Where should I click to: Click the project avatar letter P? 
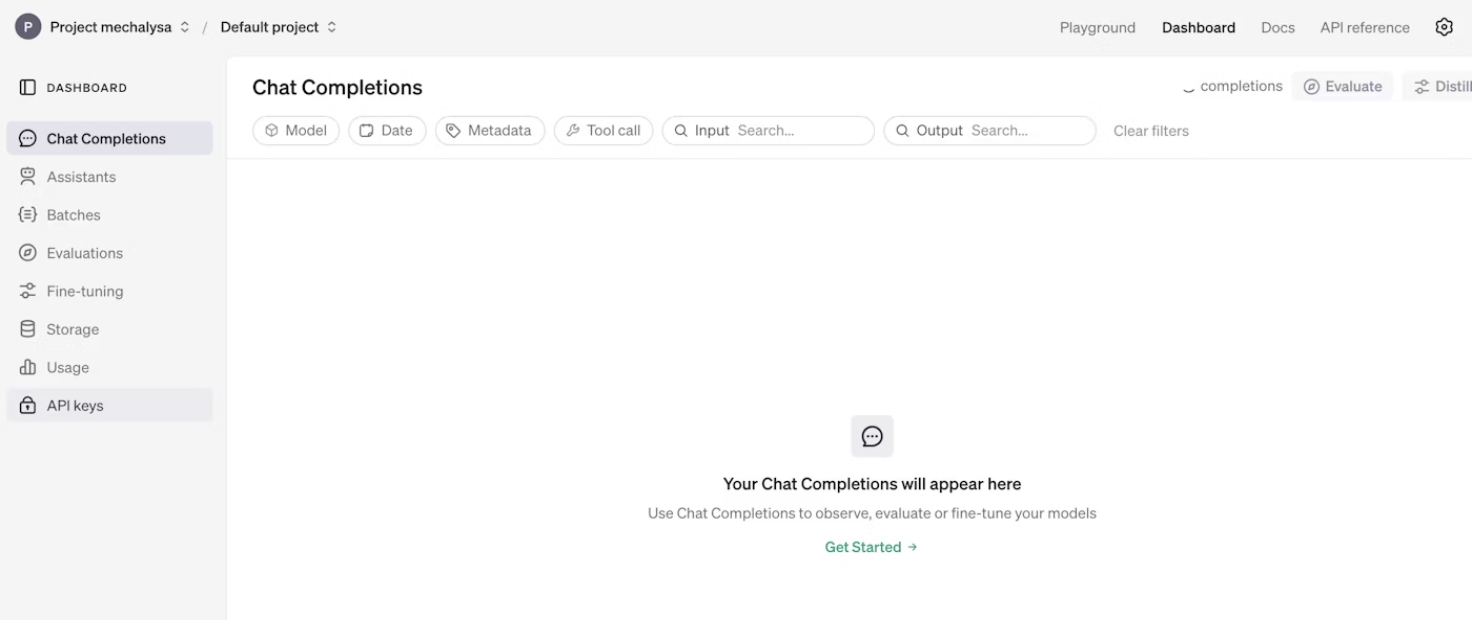pyautogui.click(x=28, y=27)
